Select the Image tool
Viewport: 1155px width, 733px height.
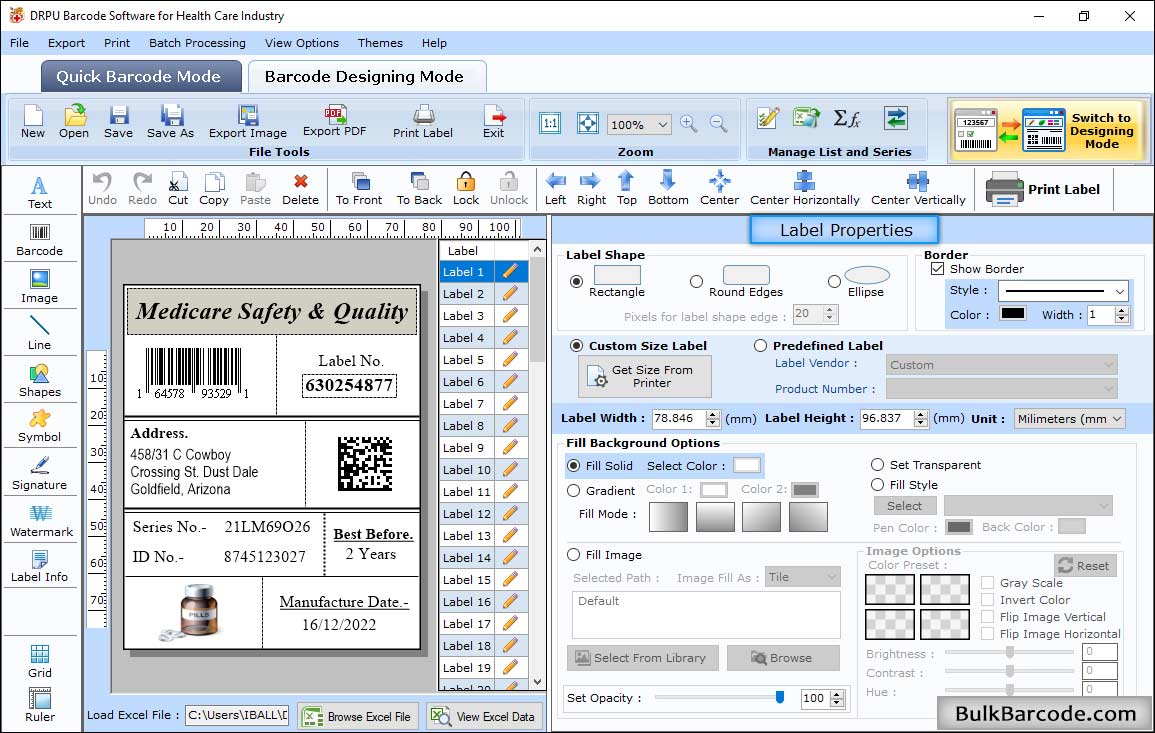40,287
